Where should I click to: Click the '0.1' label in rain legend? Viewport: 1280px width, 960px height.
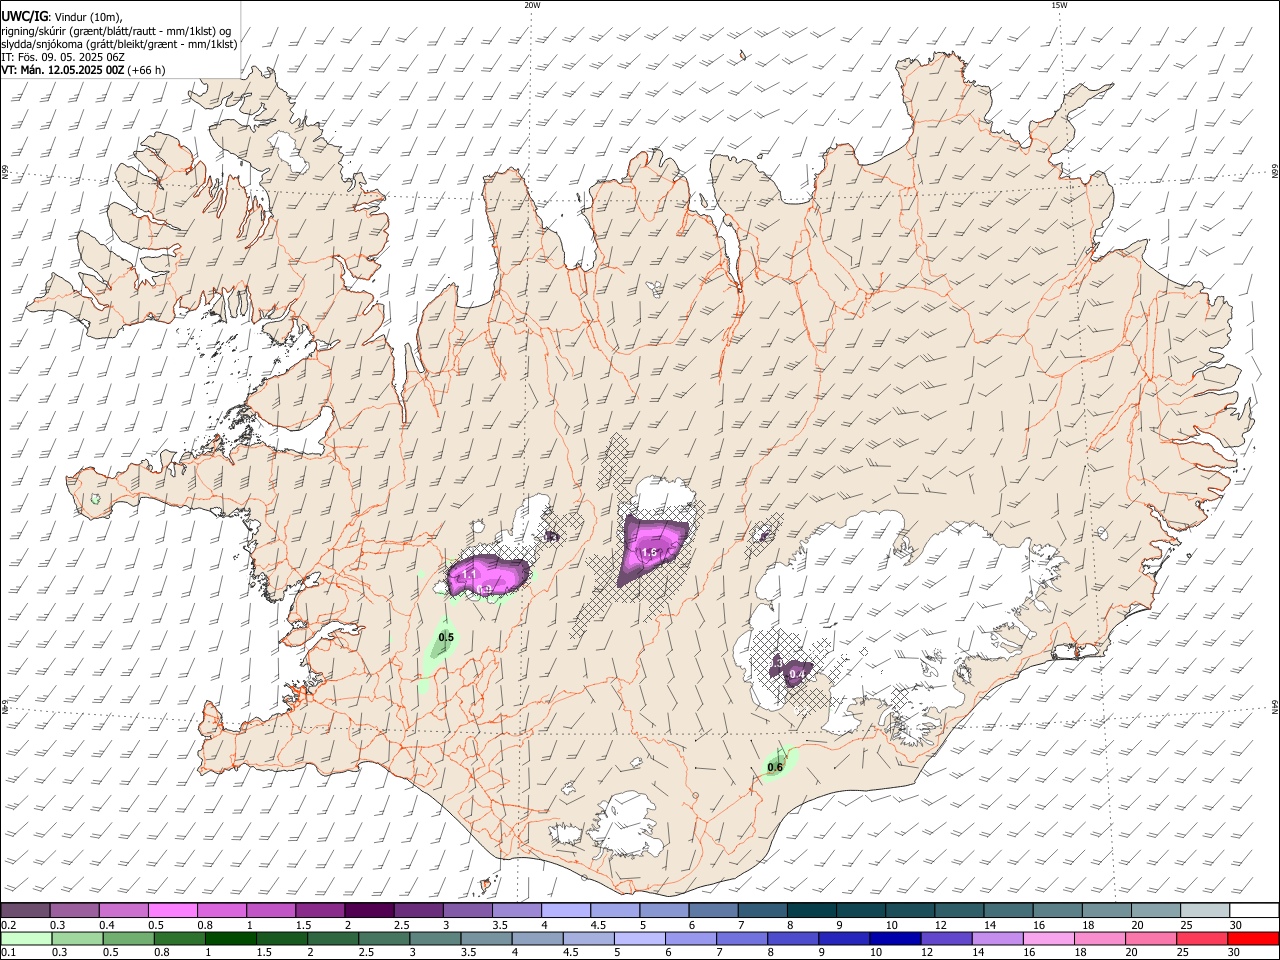point(8,953)
